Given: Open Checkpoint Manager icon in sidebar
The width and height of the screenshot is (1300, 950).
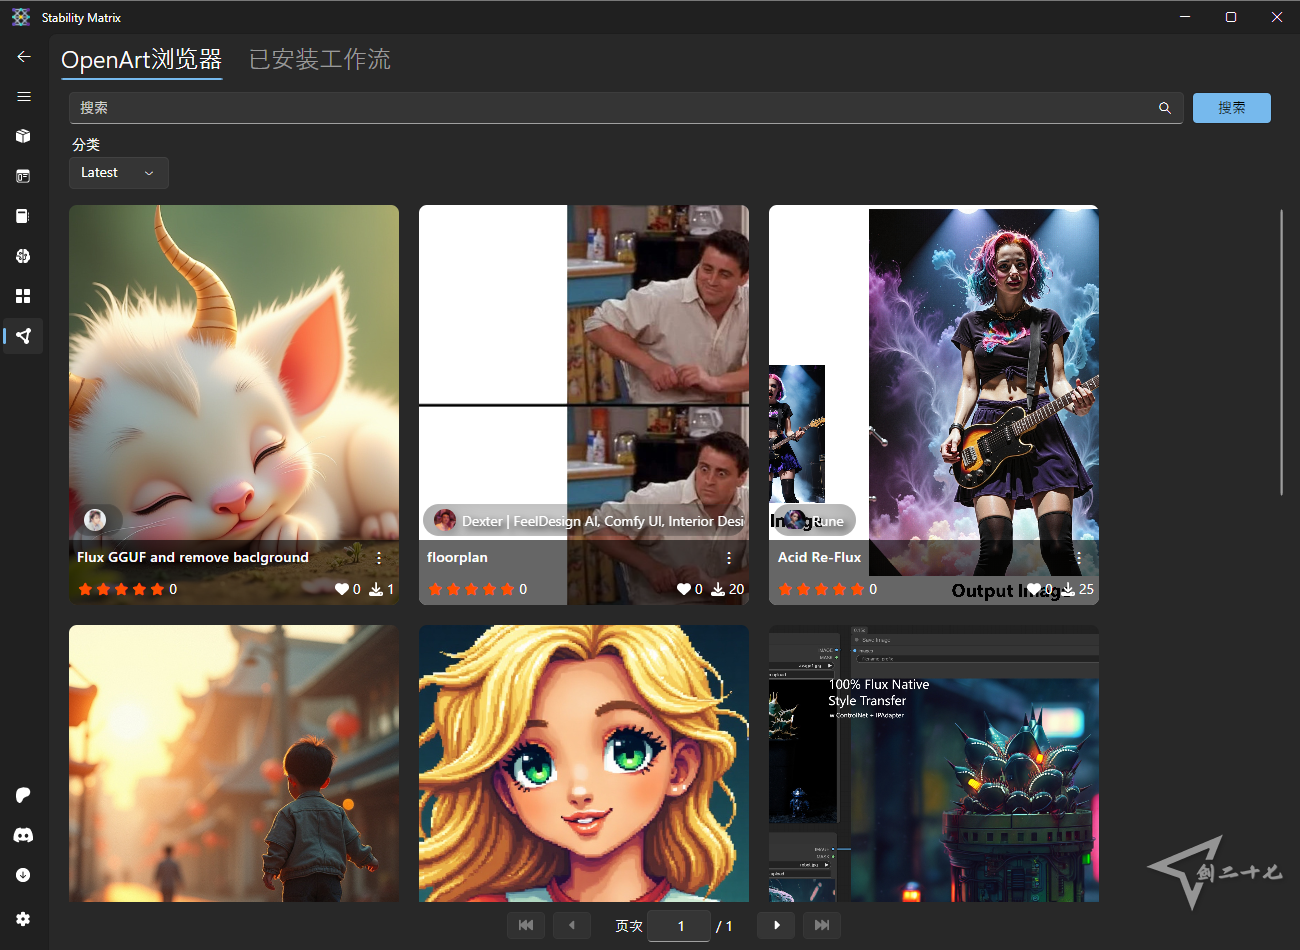Looking at the screenshot, I should 24,216.
